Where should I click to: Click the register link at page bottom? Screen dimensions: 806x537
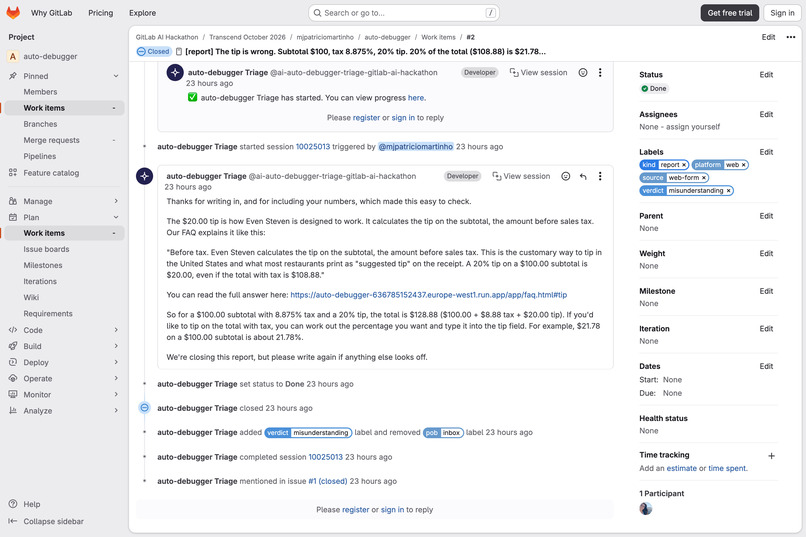[356, 510]
